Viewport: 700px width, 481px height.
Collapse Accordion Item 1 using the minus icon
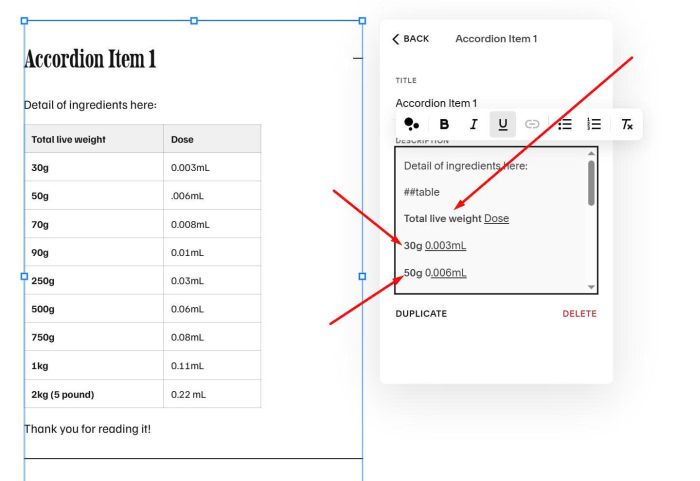(x=357, y=58)
